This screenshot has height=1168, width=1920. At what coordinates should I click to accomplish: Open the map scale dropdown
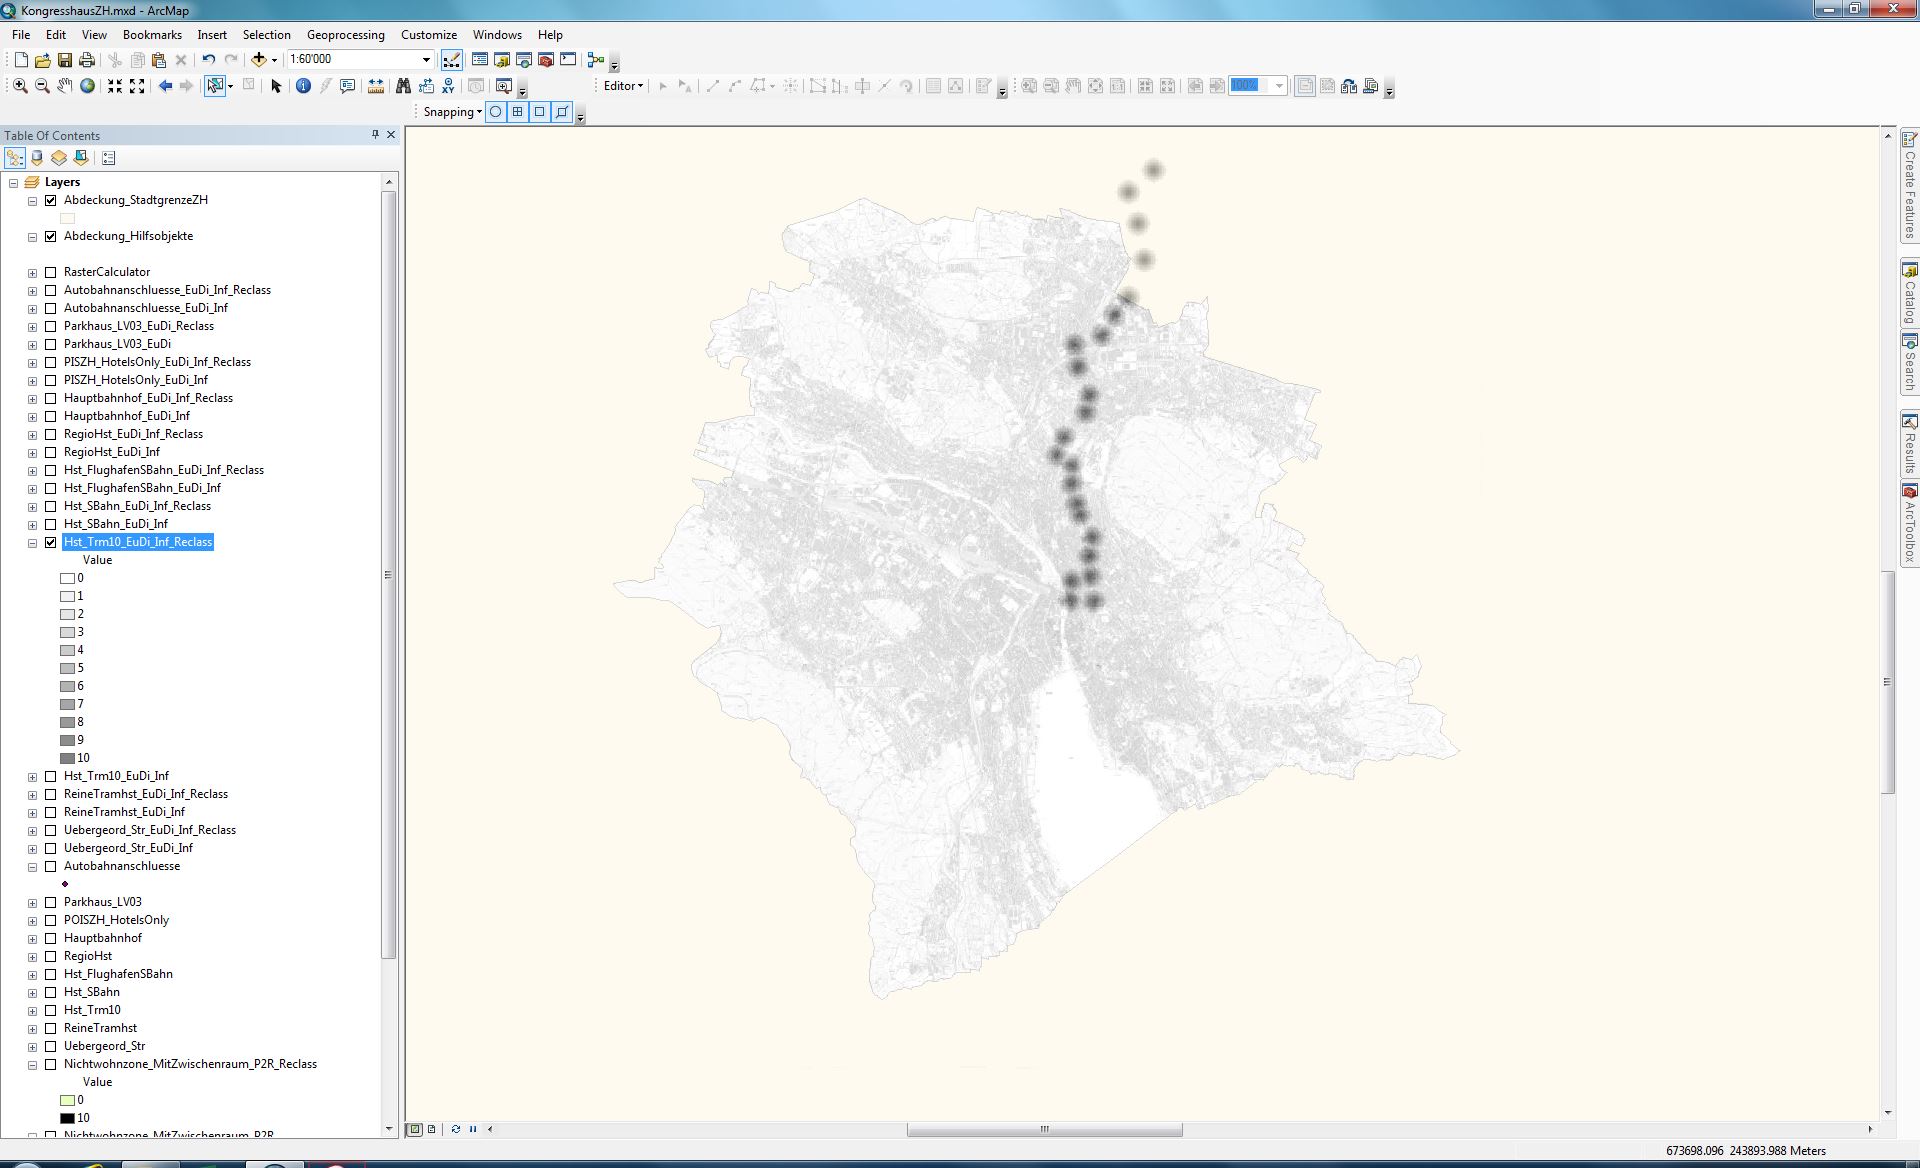point(426,60)
